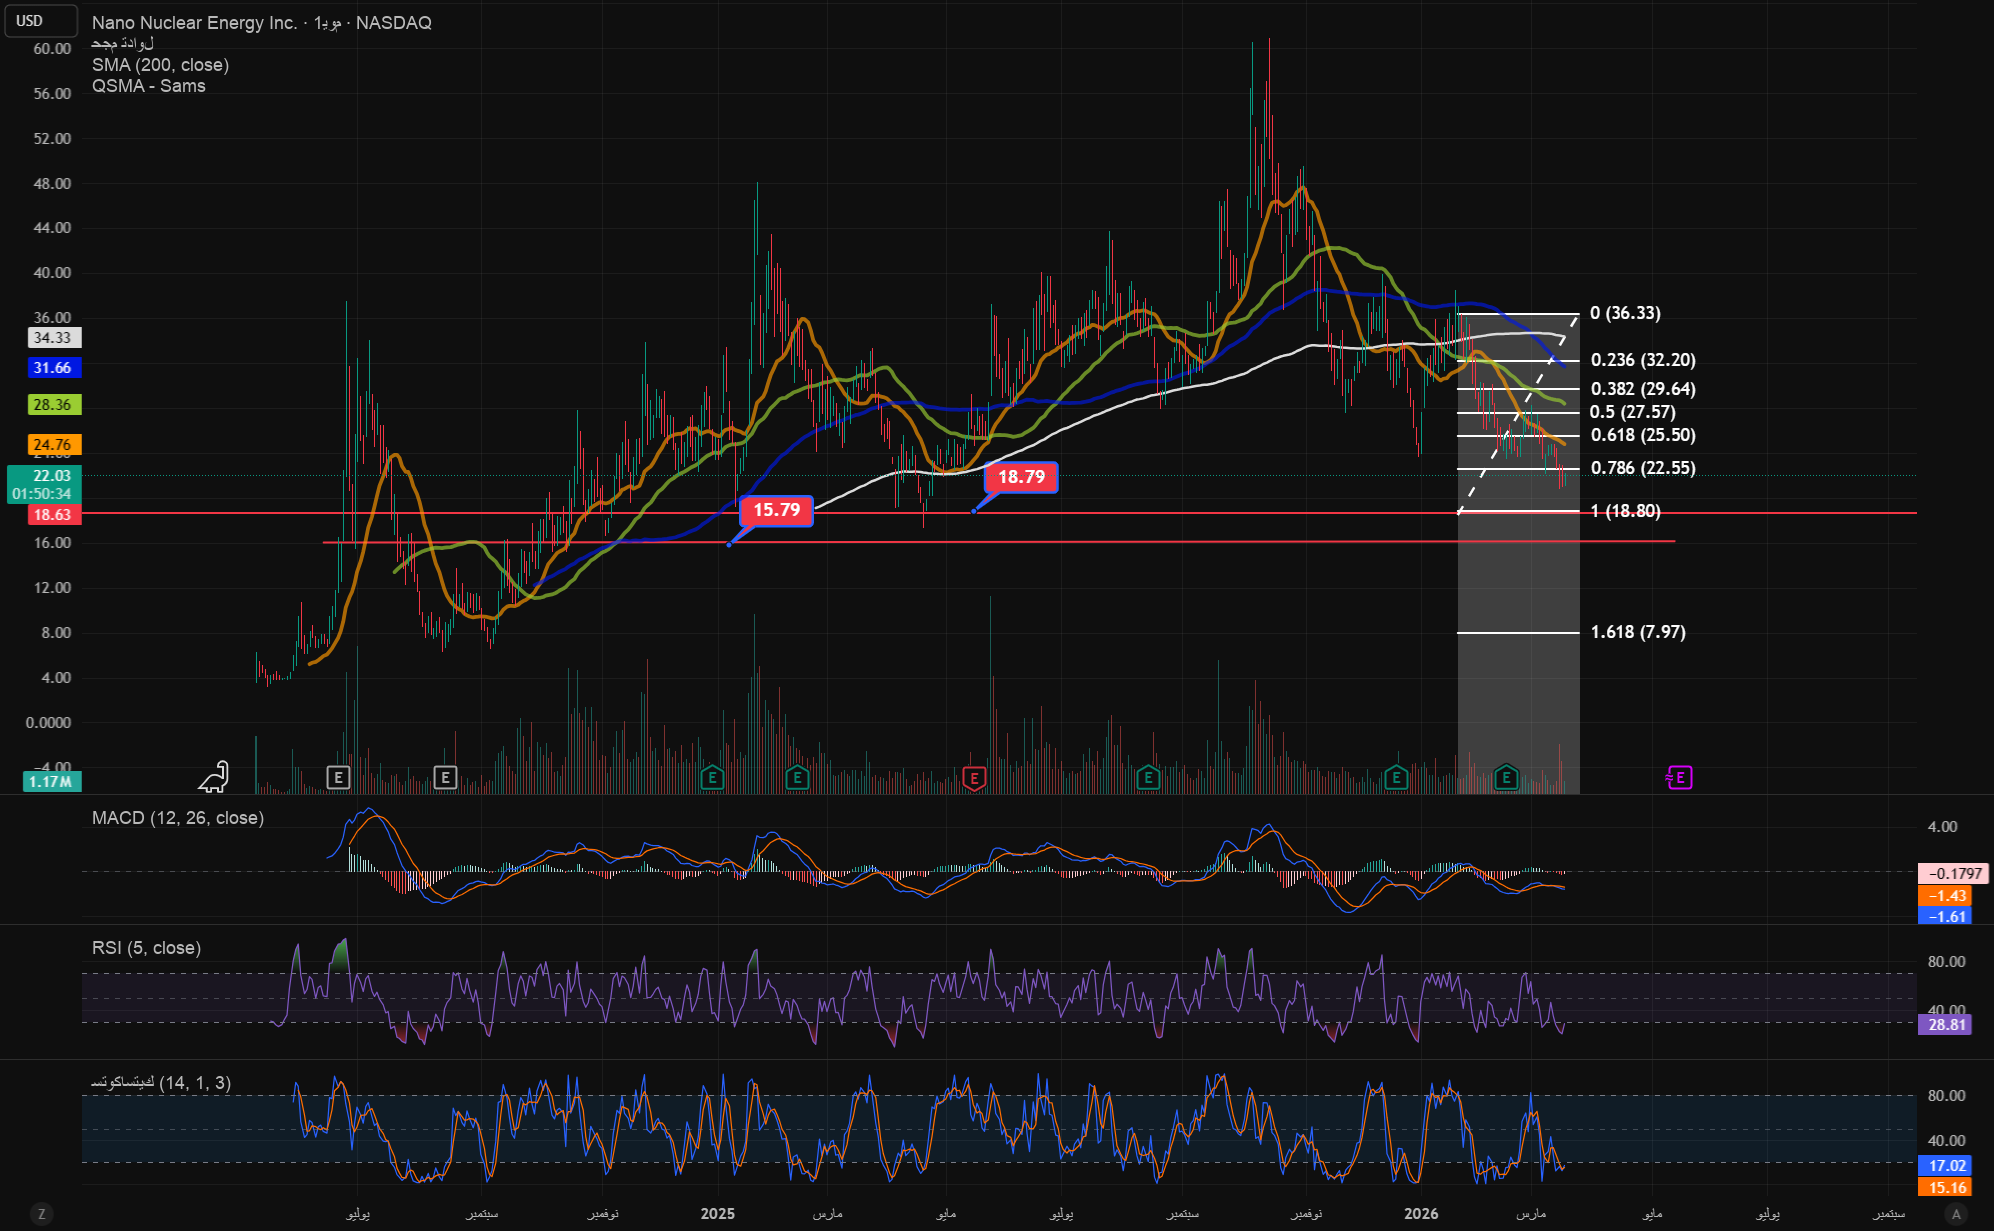The image size is (1994, 1231).
Task: Click the green earnings marker at early 2025
Action: pyautogui.click(x=712, y=777)
